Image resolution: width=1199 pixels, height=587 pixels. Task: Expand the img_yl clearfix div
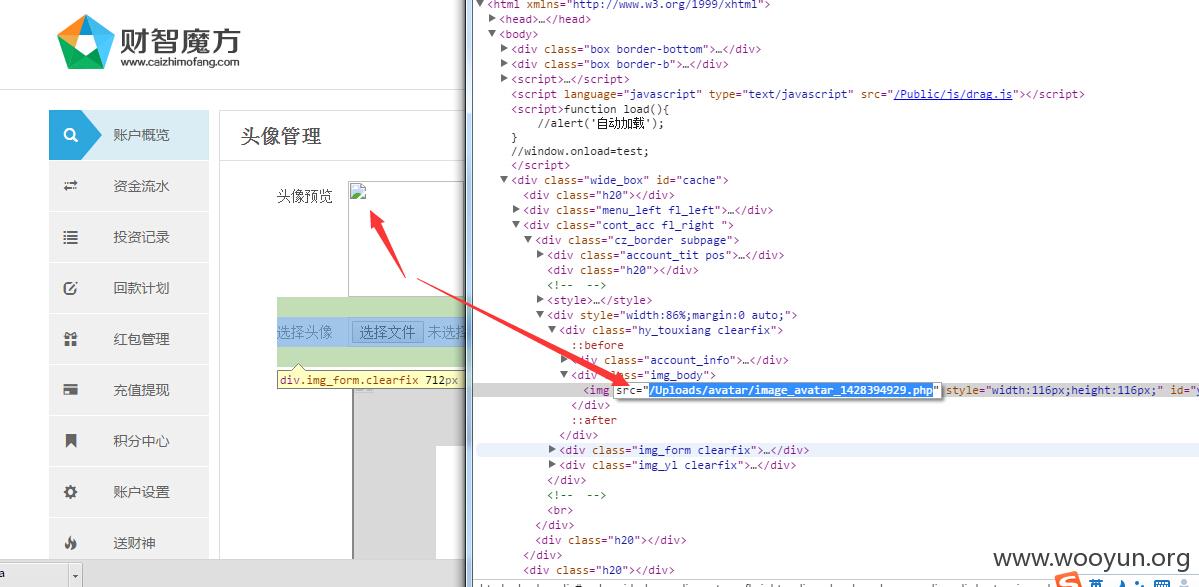point(553,465)
